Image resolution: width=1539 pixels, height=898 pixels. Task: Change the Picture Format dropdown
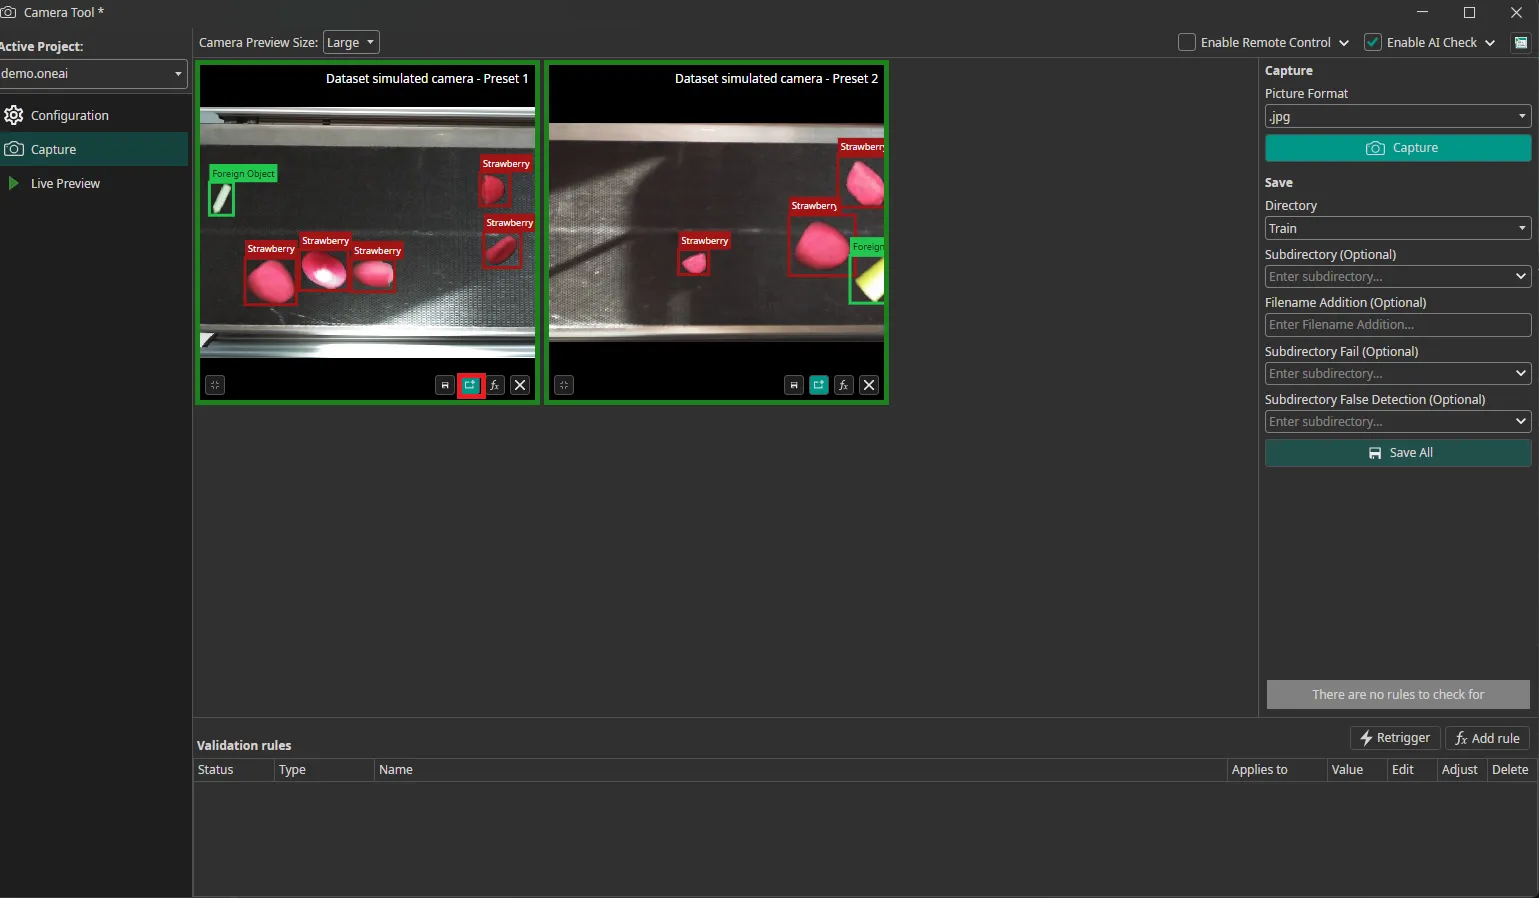point(1397,116)
